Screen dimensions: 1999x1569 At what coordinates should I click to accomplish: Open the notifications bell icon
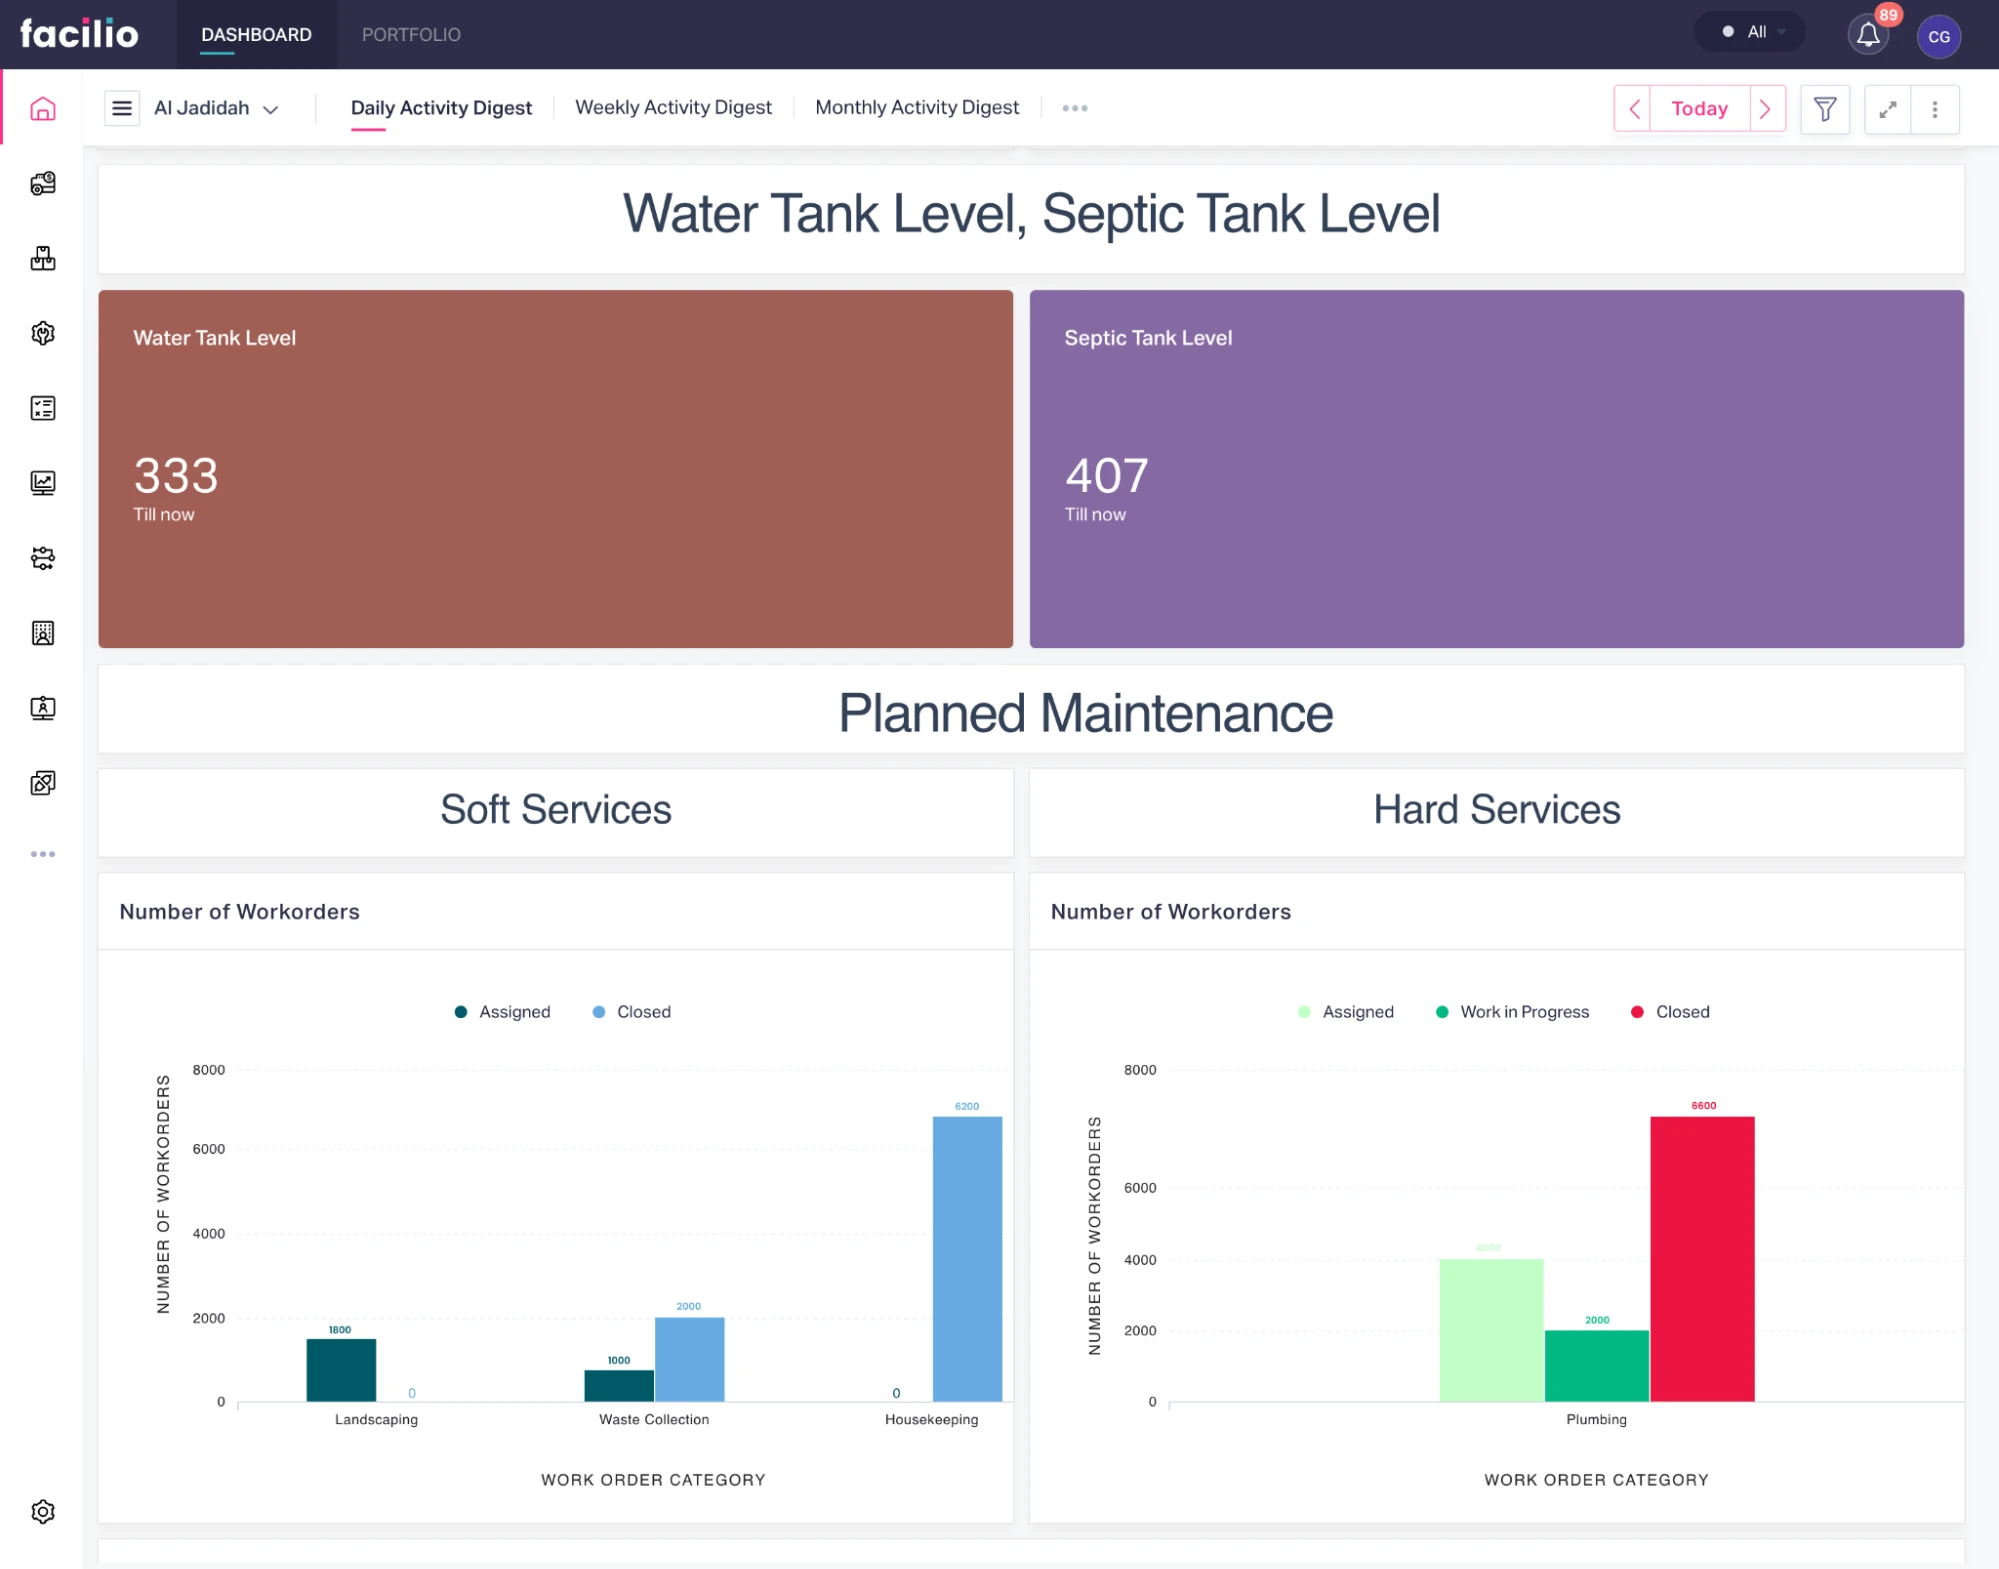(1867, 36)
